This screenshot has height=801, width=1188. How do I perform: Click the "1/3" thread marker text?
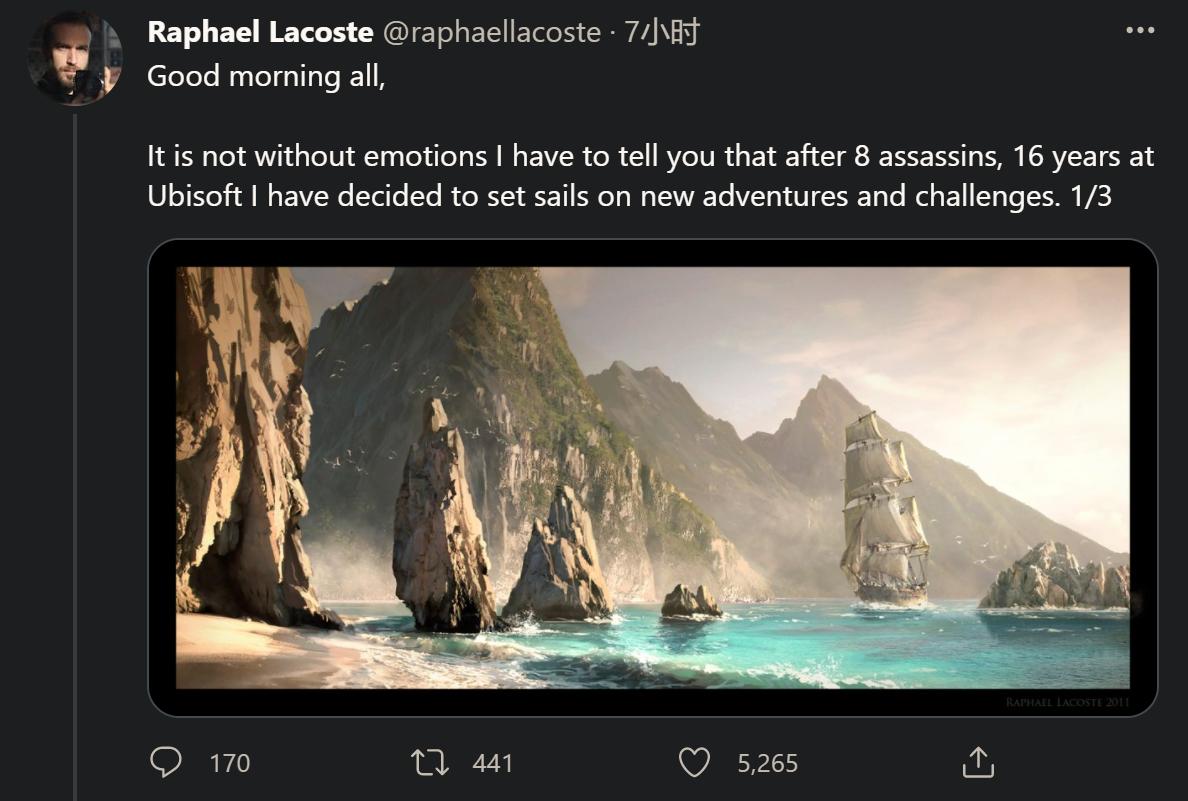(x=1090, y=195)
